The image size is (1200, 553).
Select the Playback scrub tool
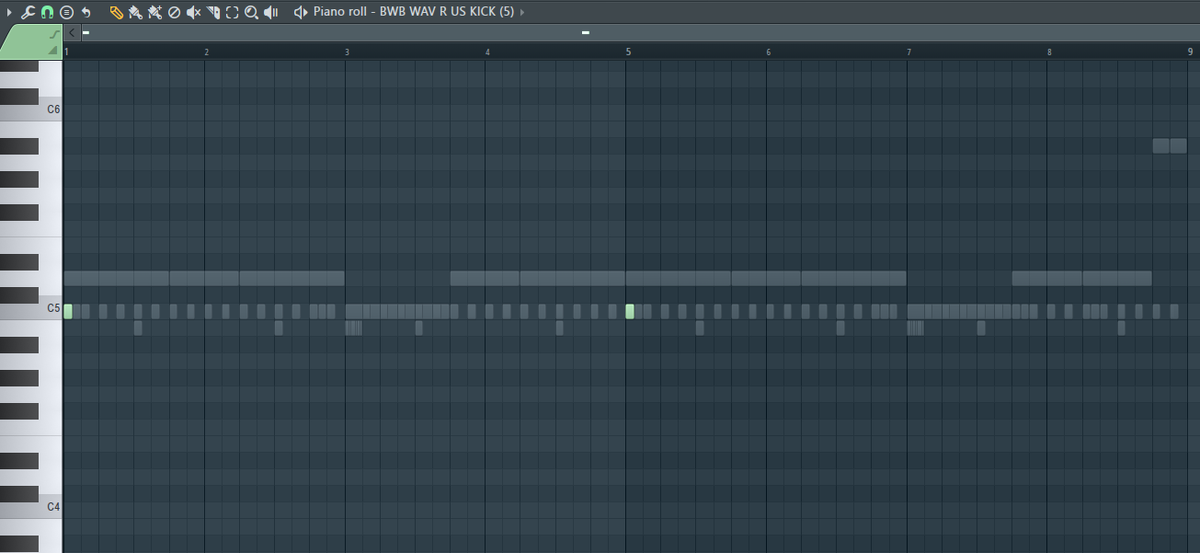click(270, 12)
